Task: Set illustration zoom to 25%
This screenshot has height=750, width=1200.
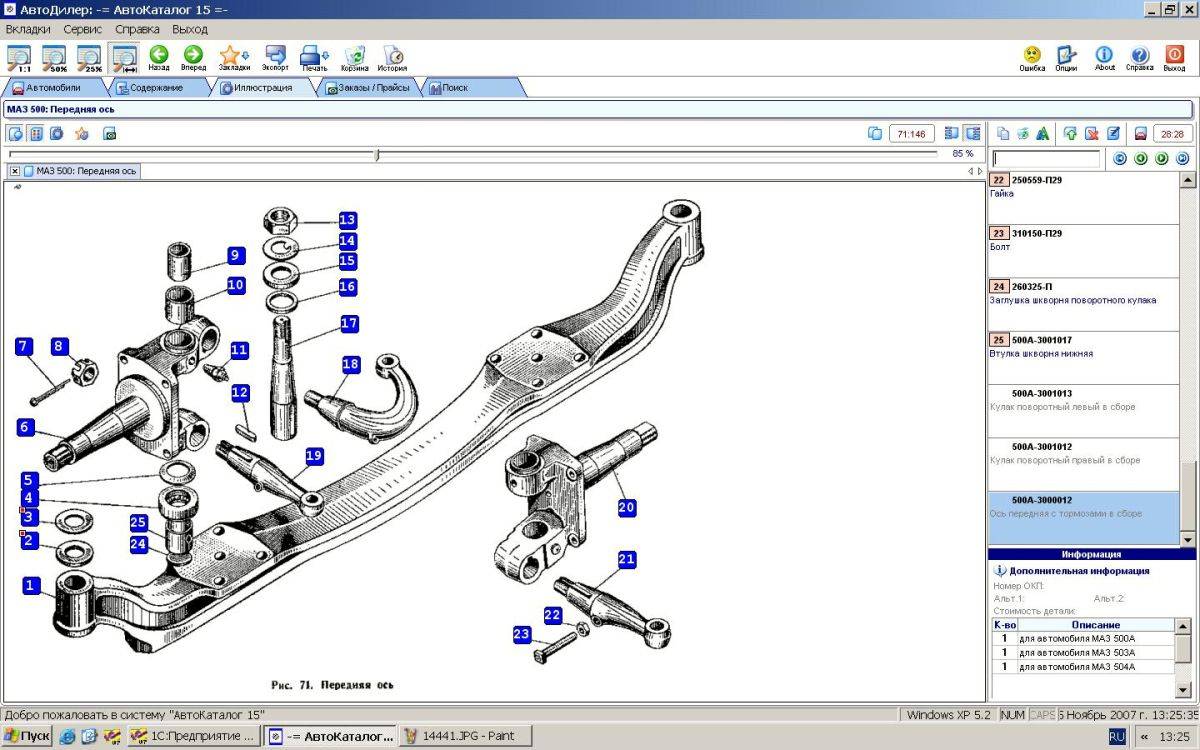Action: pyautogui.click(x=90, y=58)
